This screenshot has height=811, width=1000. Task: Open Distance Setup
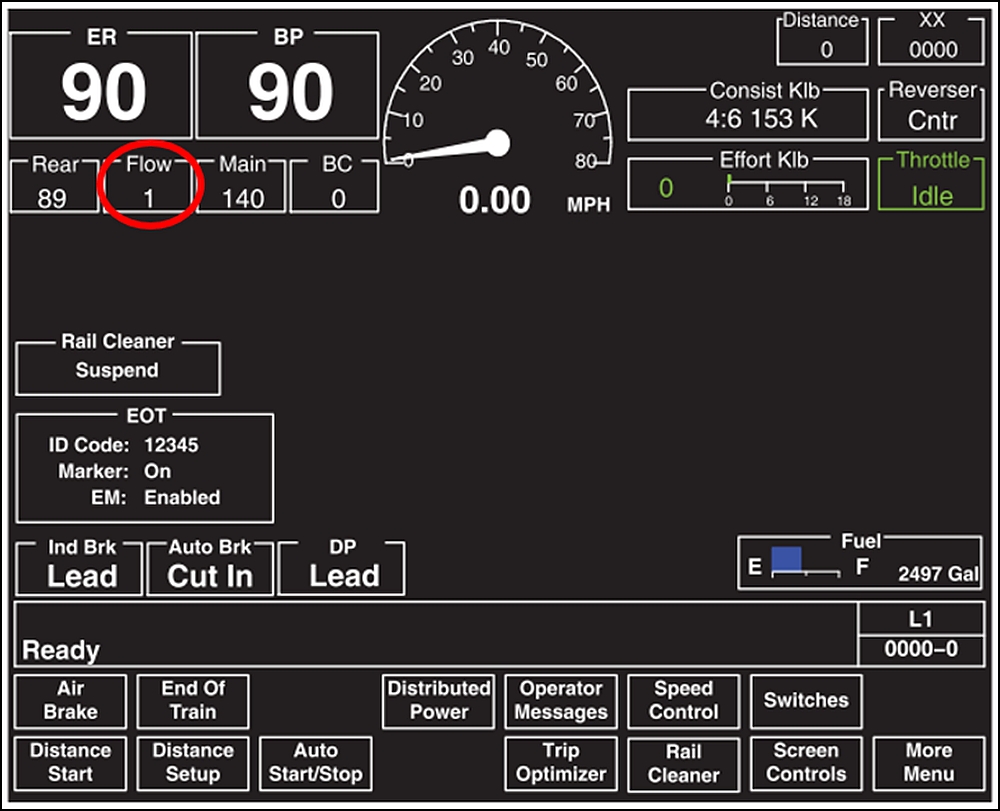(193, 762)
